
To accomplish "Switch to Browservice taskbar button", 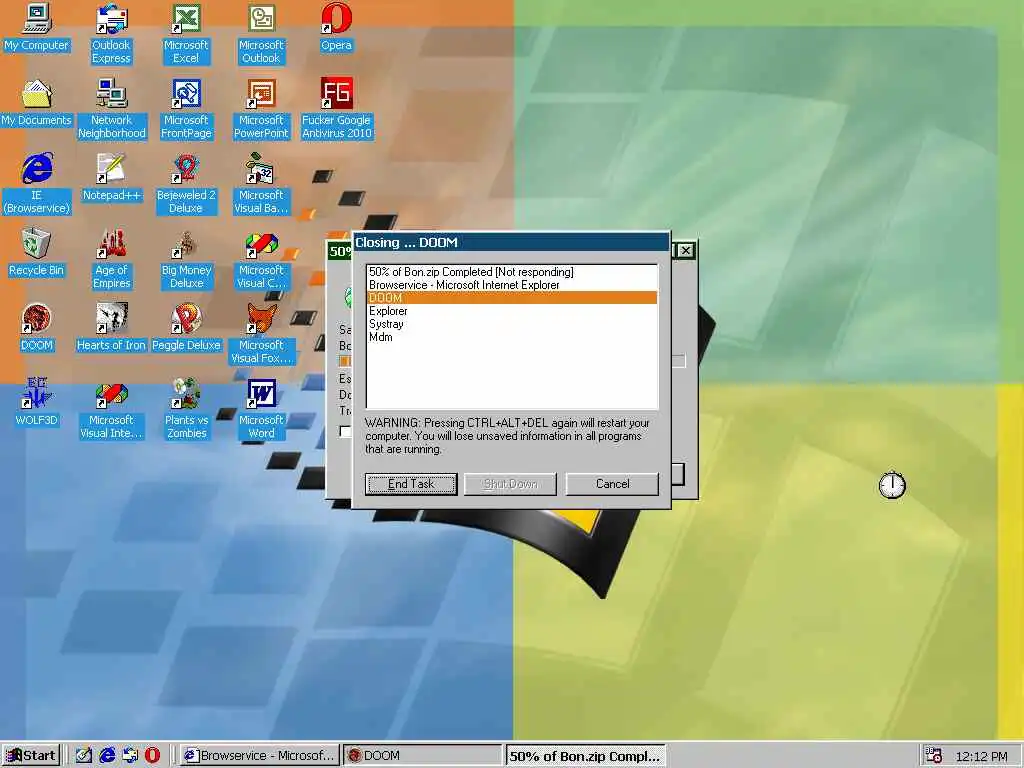I will (x=260, y=756).
